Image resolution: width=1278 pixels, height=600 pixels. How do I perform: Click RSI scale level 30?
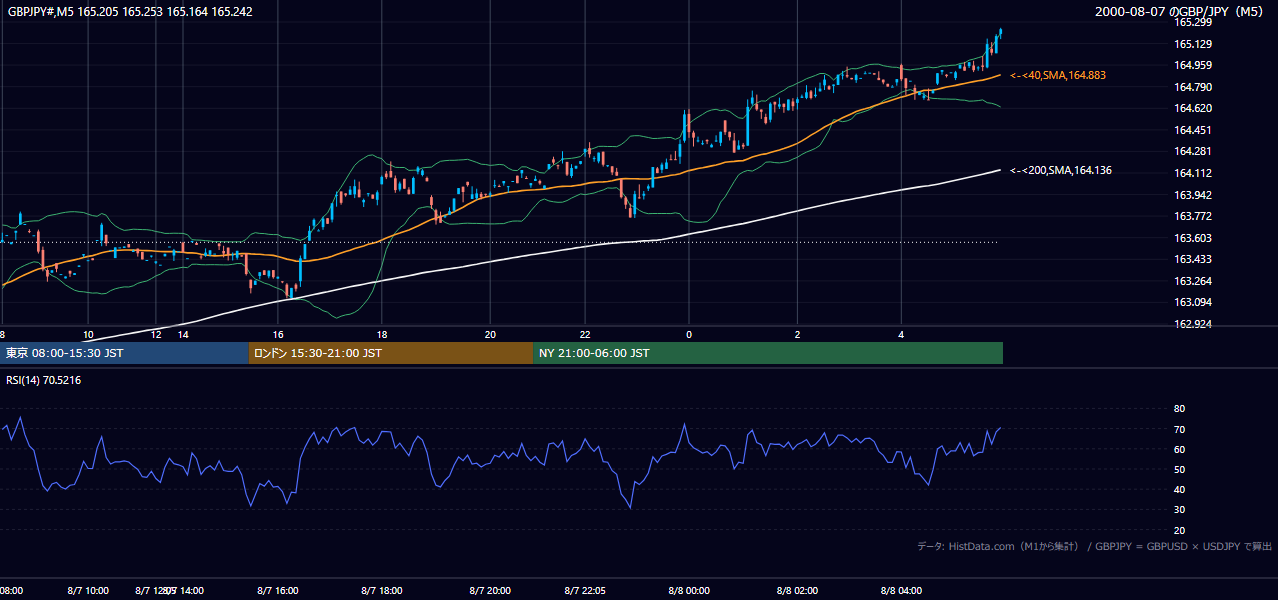pyautogui.click(x=1179, y=510)
